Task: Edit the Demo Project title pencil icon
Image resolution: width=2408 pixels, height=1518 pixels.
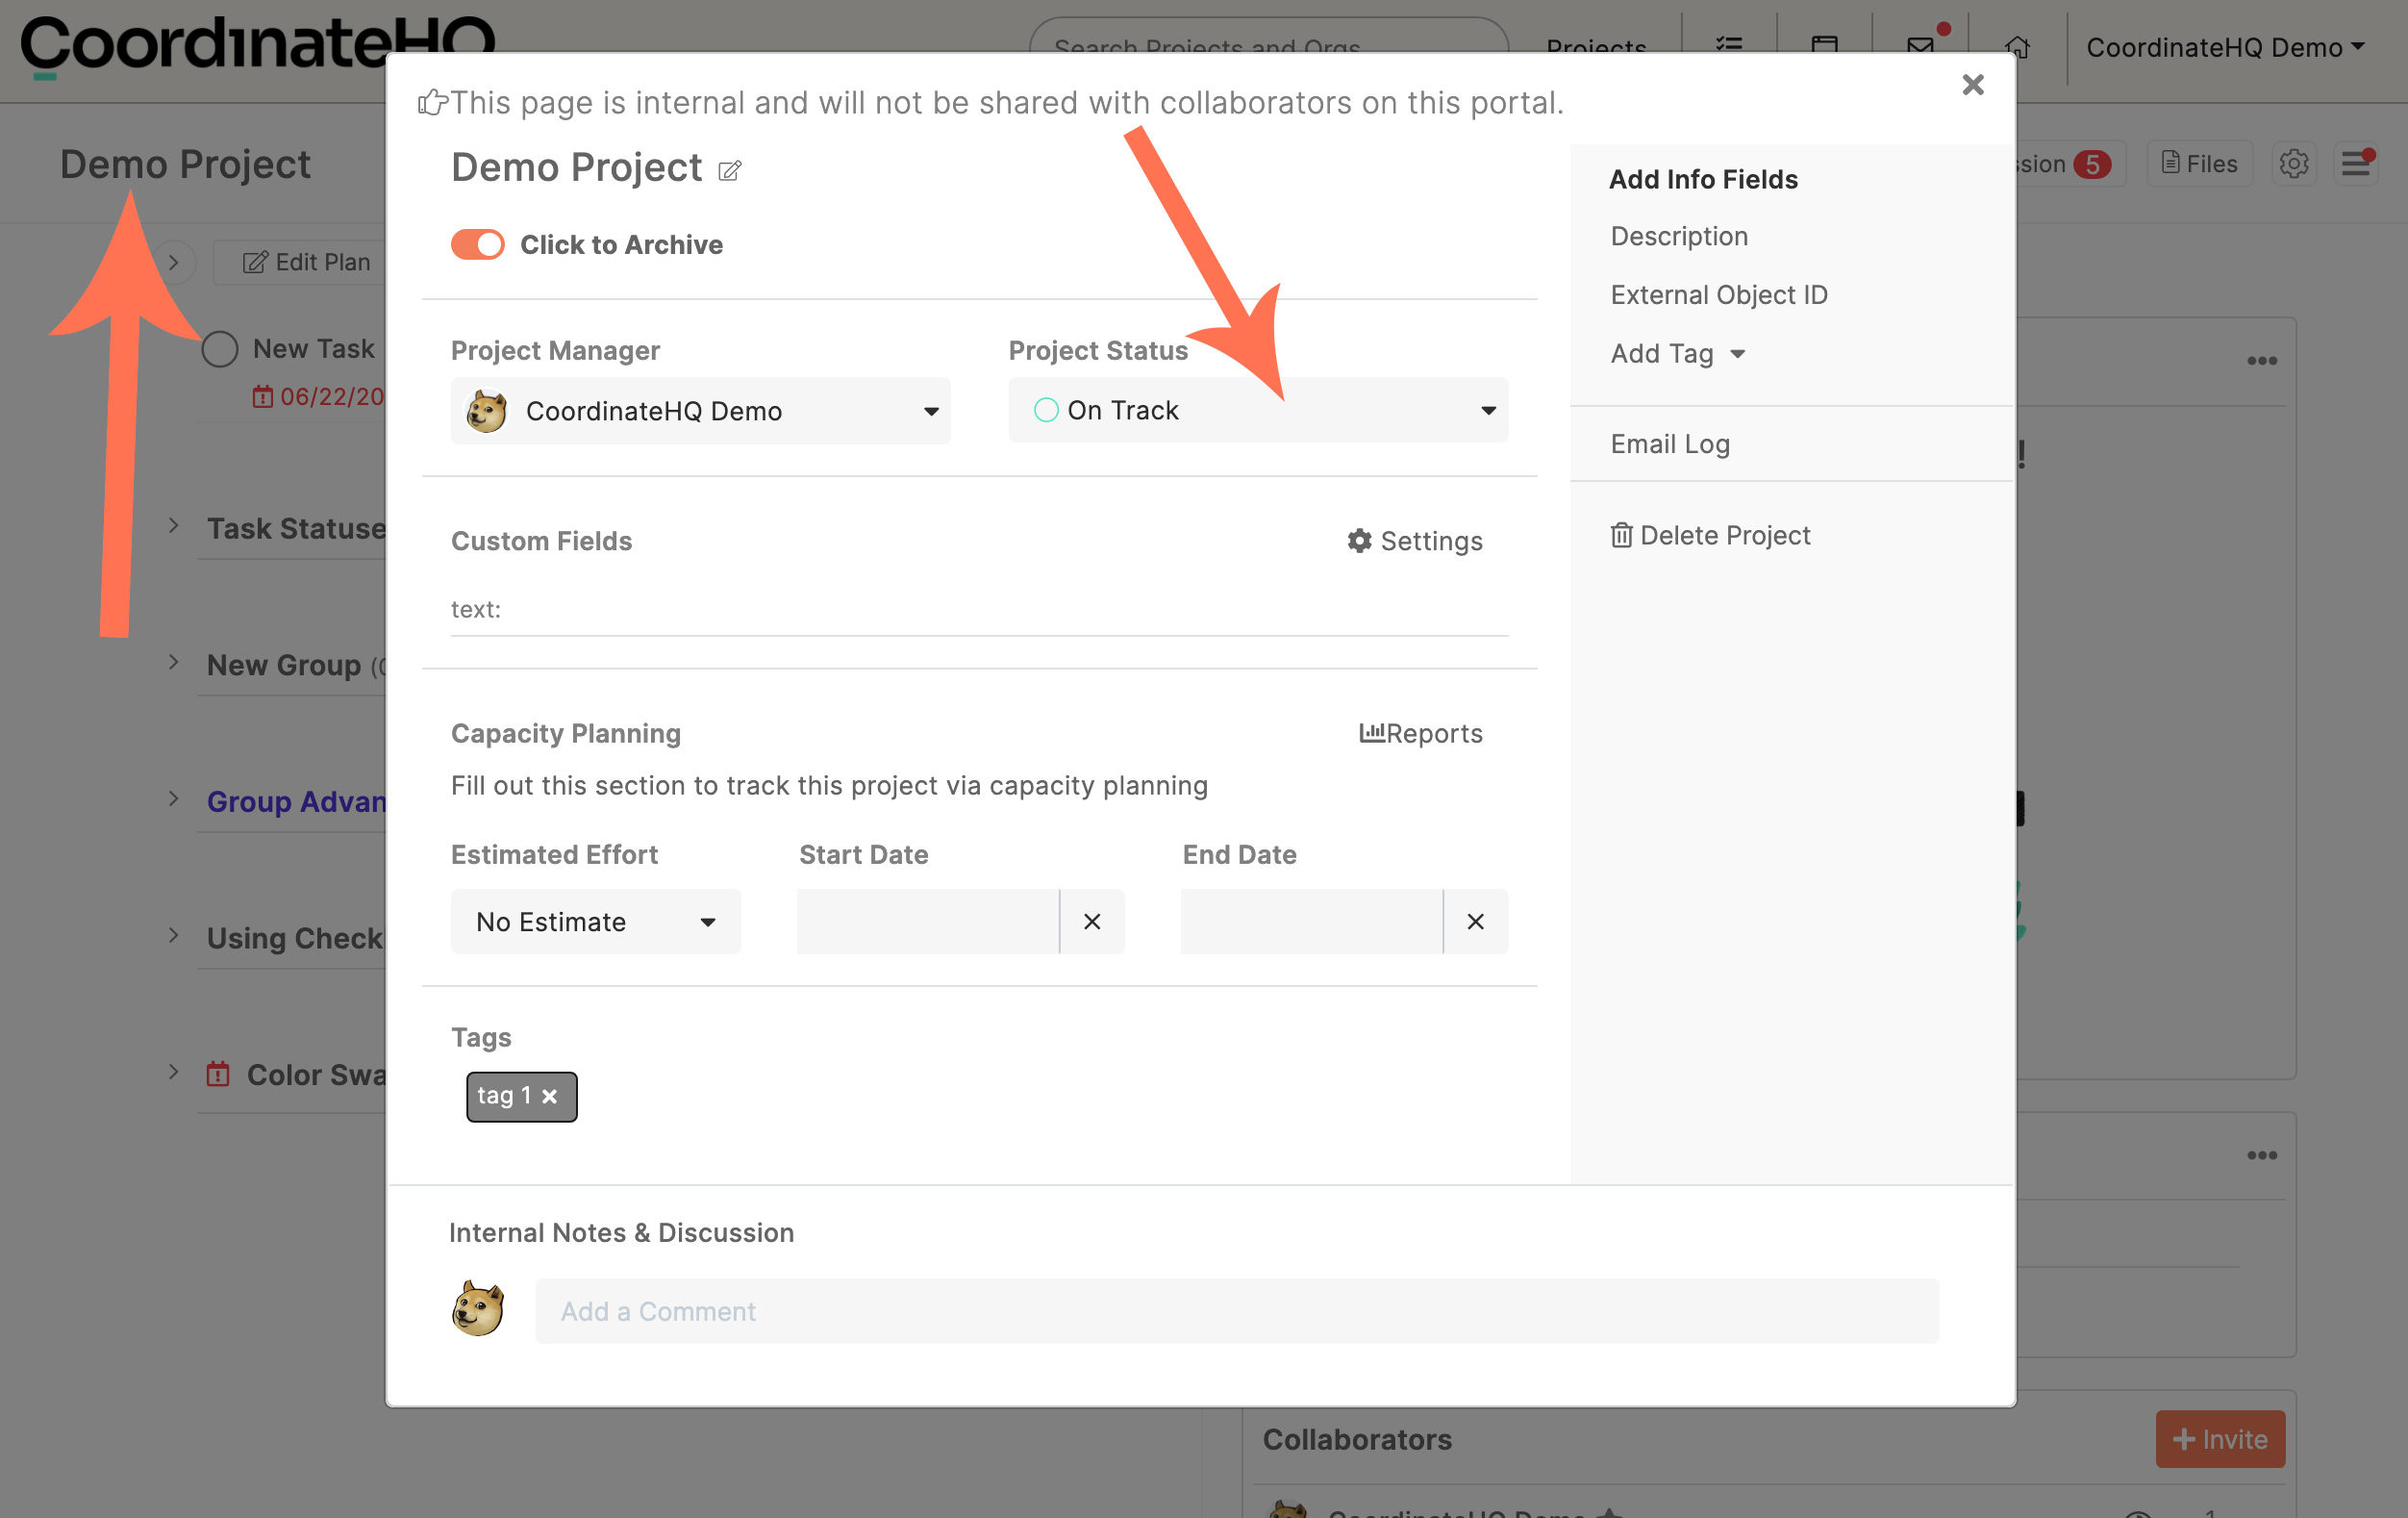Action: pos(730,171)
